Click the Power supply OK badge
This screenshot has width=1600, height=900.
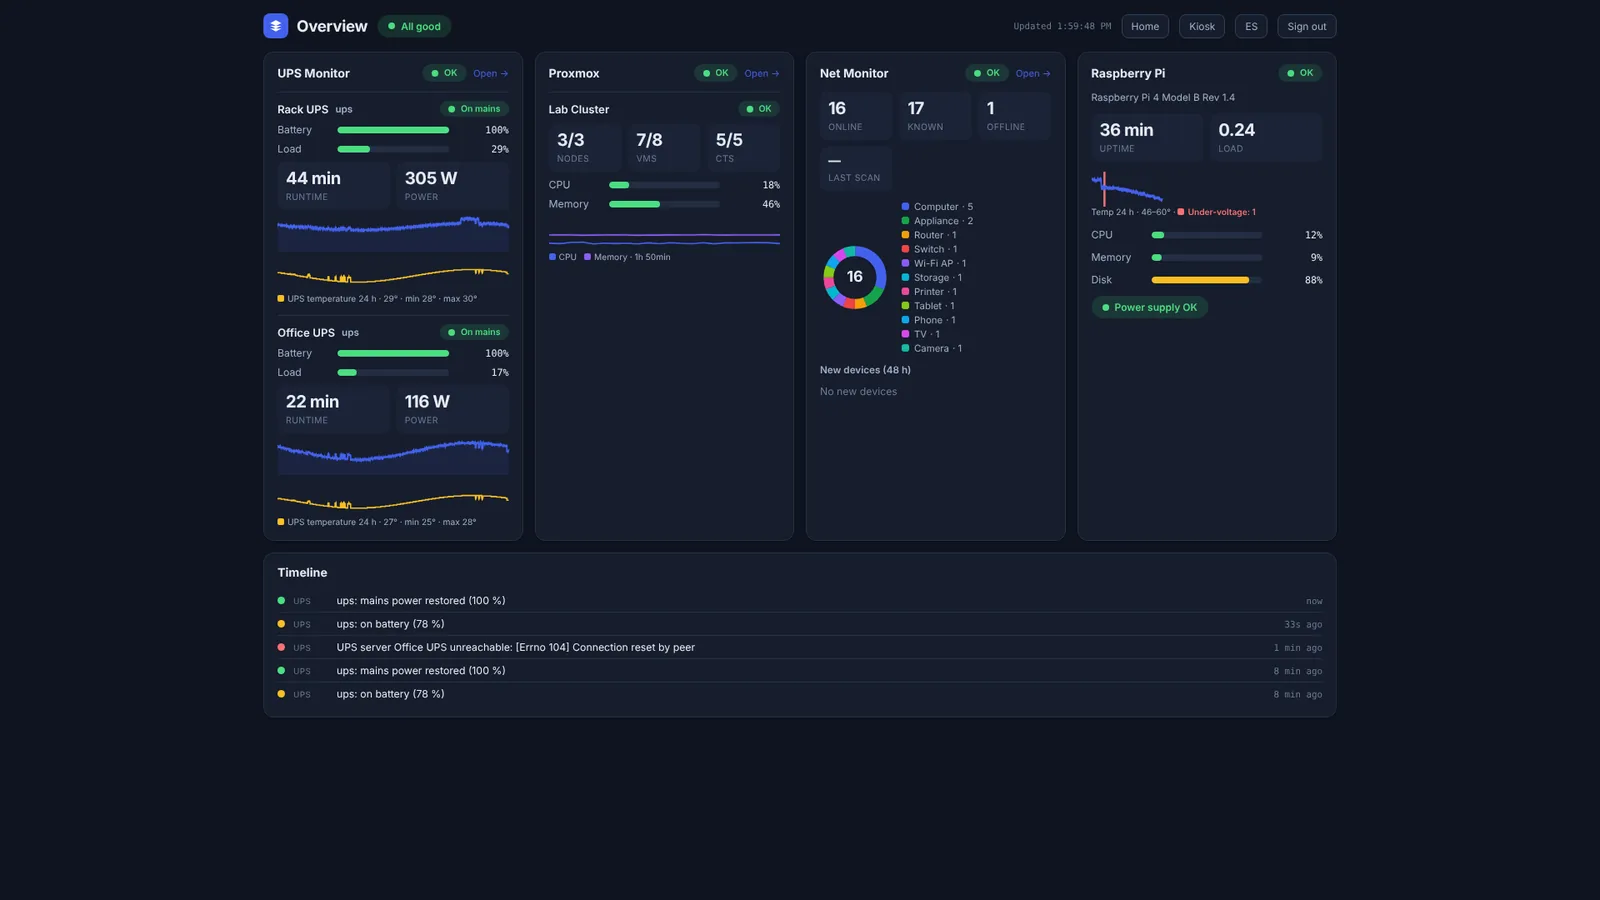point(1149,307)
